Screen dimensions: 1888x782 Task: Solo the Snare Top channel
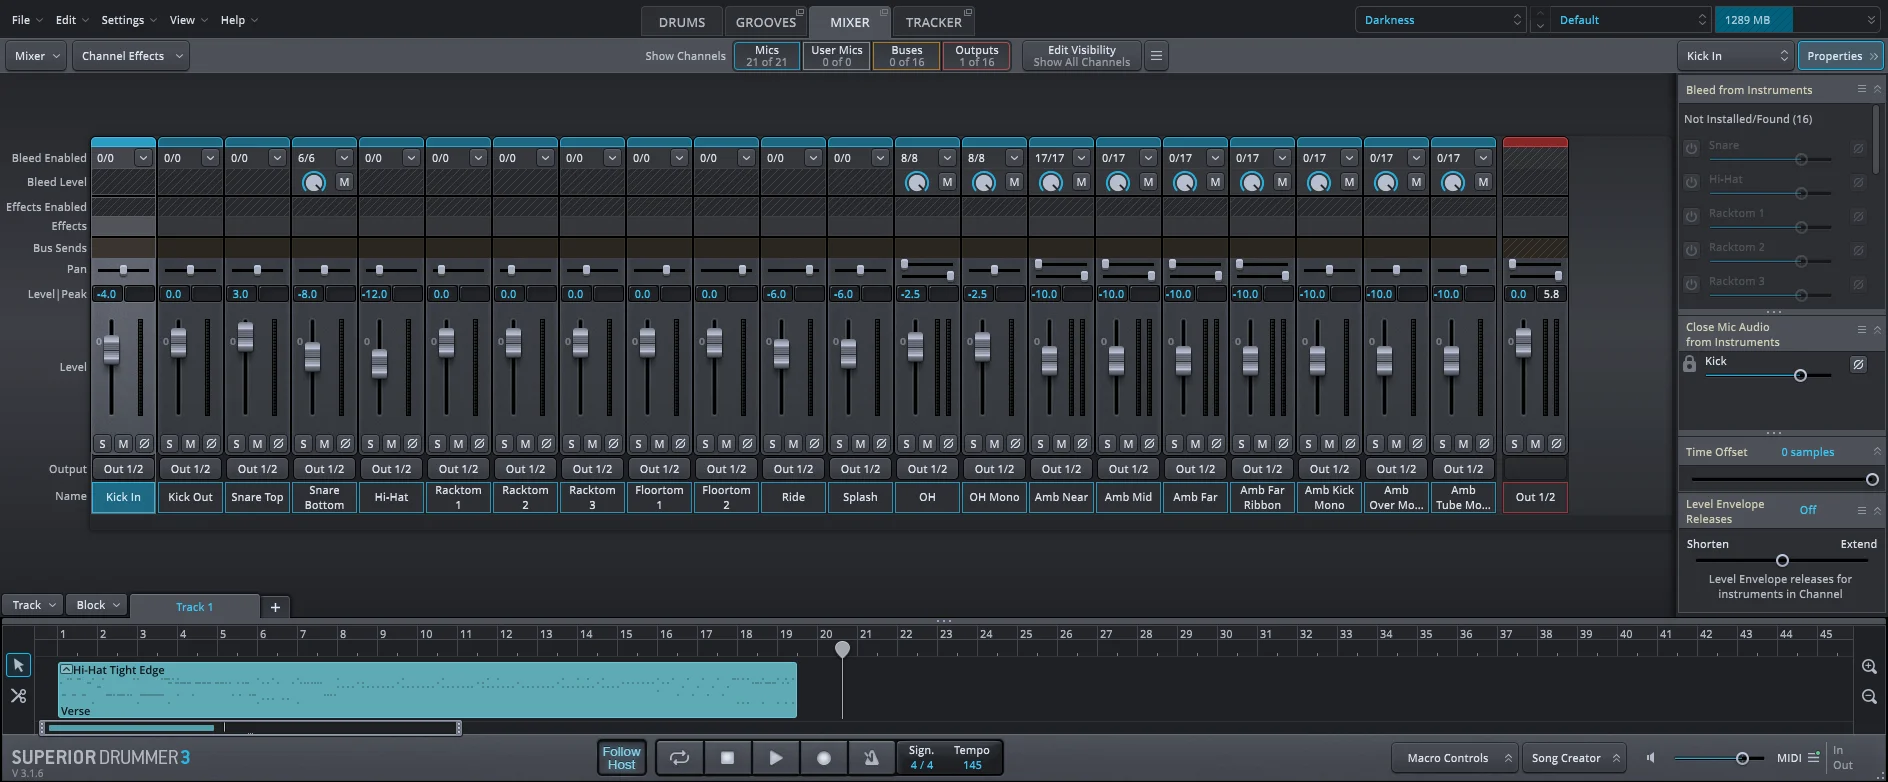(236, 443)
